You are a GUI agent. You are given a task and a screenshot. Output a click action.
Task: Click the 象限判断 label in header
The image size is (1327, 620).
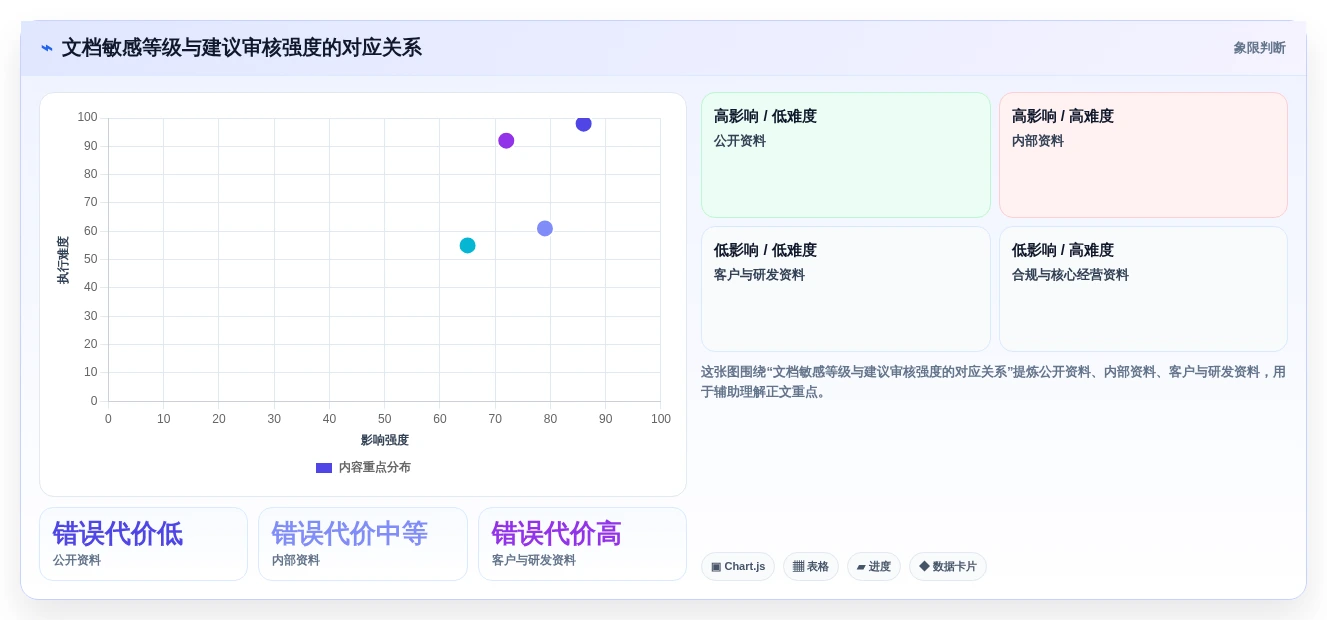click(x=1259, y=48)
